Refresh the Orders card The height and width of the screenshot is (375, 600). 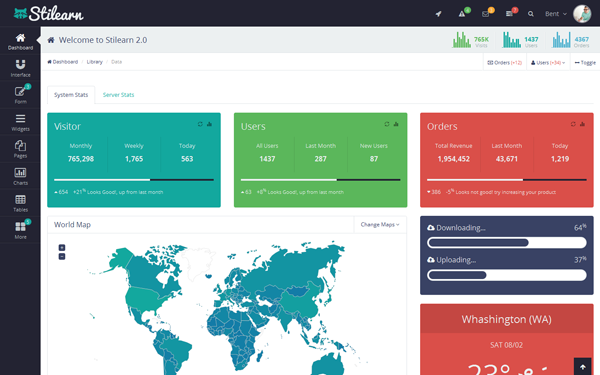(x=573, y=124)
